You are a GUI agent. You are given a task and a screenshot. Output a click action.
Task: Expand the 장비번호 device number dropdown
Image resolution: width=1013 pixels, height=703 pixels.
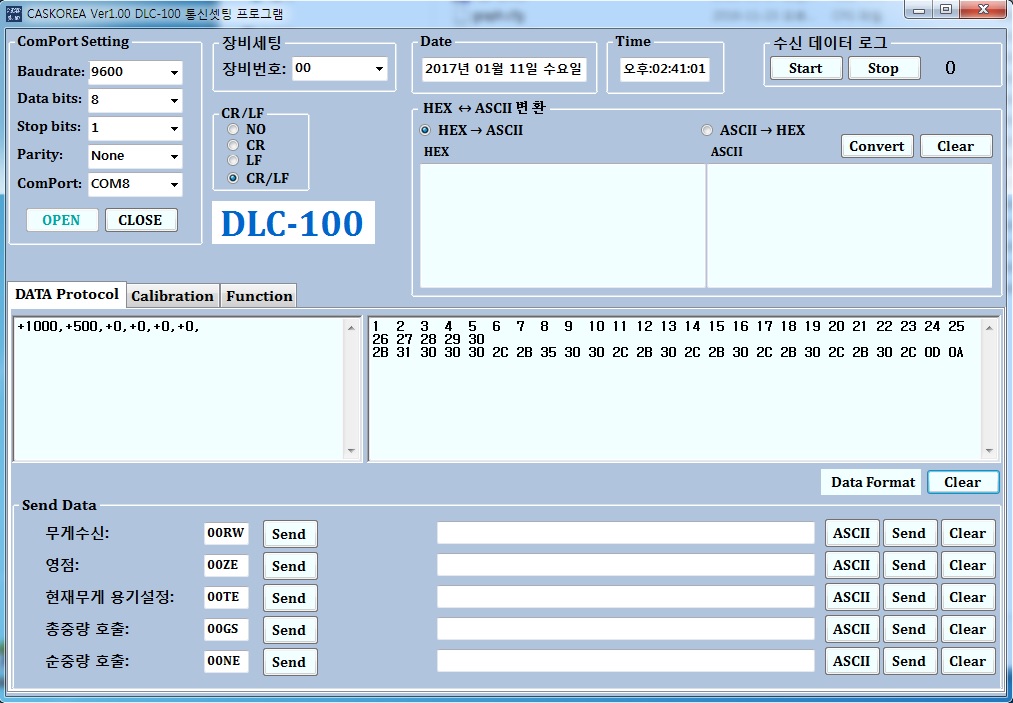click(x=379, y=68)
